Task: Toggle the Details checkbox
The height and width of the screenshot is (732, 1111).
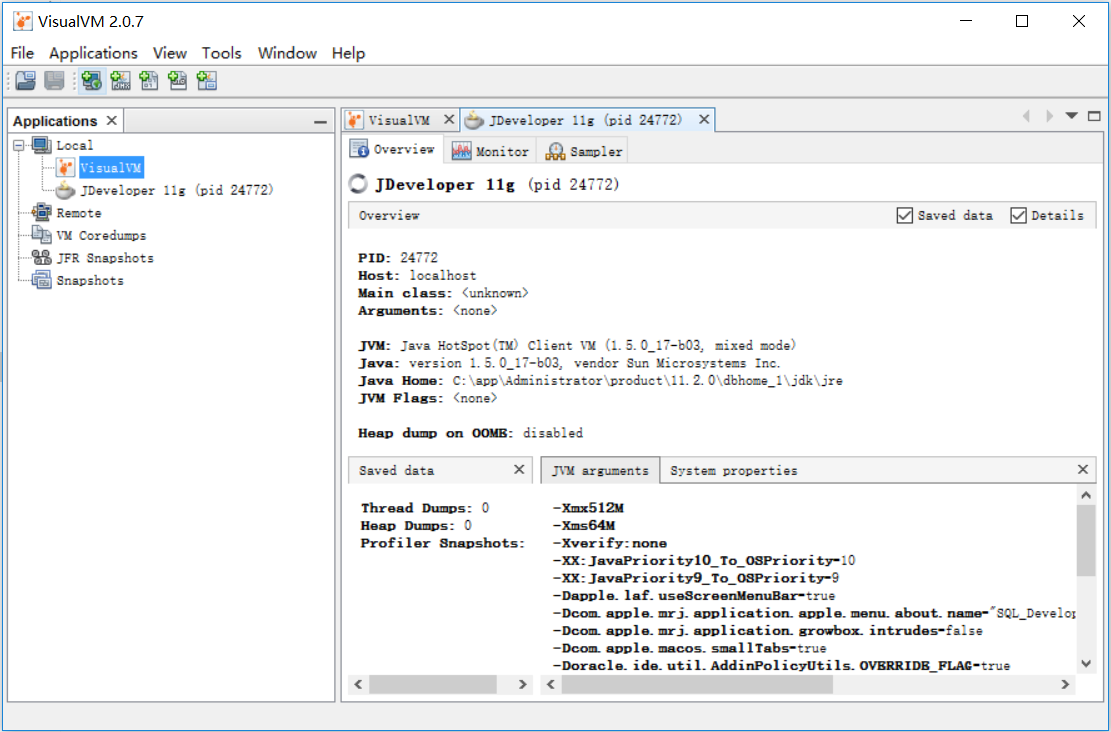Action: 1018,215
